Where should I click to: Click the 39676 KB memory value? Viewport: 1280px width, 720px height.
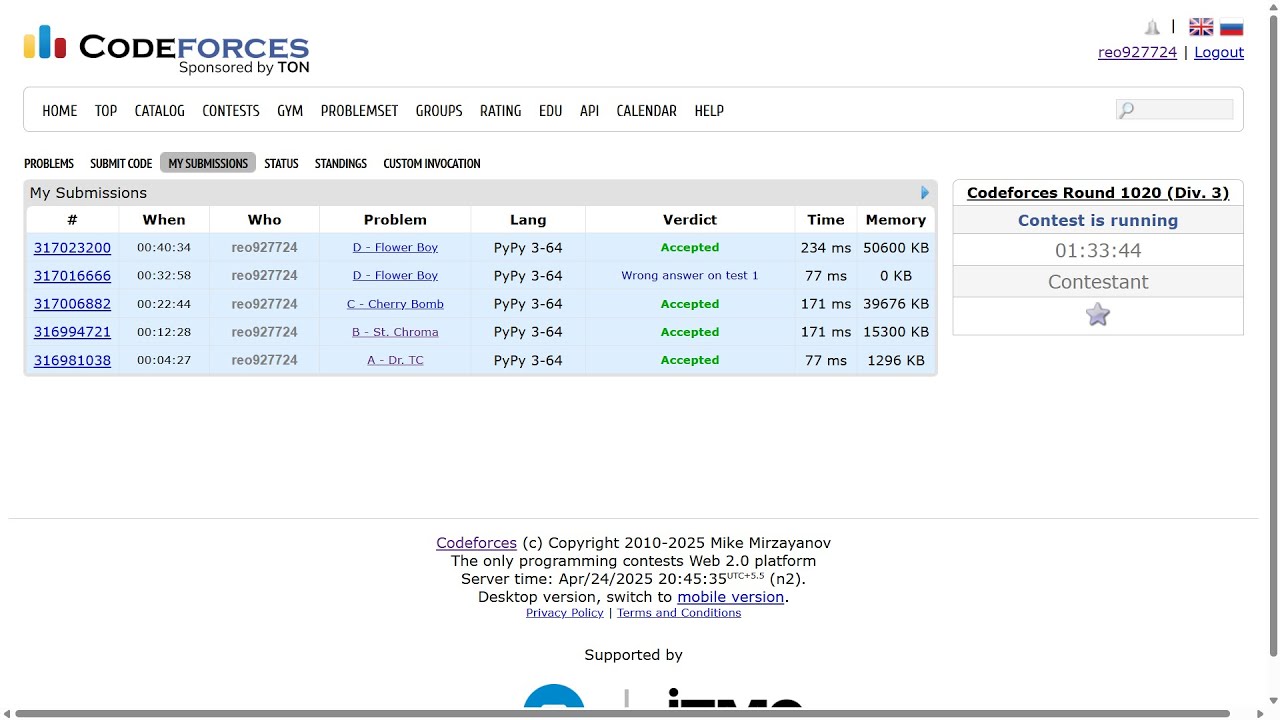click(896, 304)
